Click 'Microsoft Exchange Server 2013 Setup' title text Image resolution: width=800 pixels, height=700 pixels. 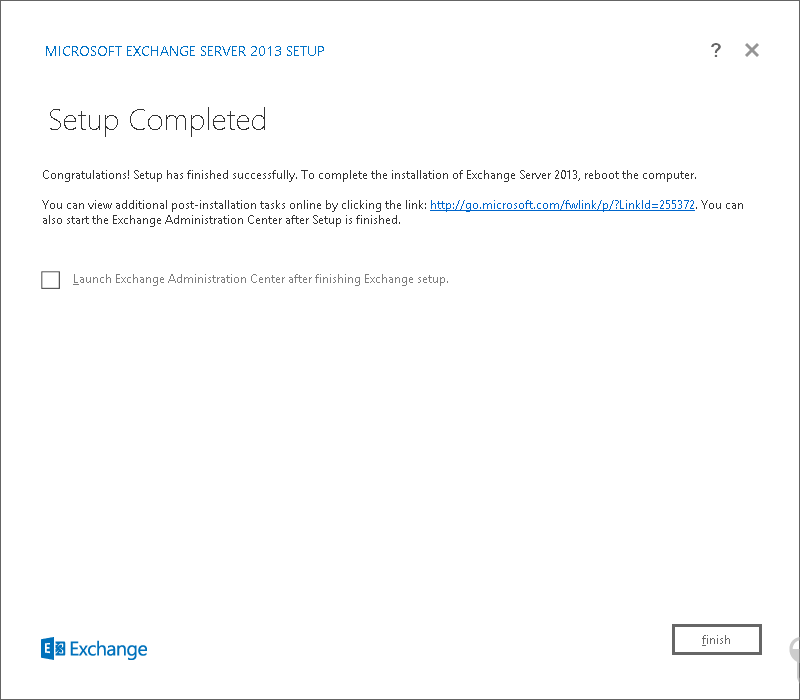point(185,51)
